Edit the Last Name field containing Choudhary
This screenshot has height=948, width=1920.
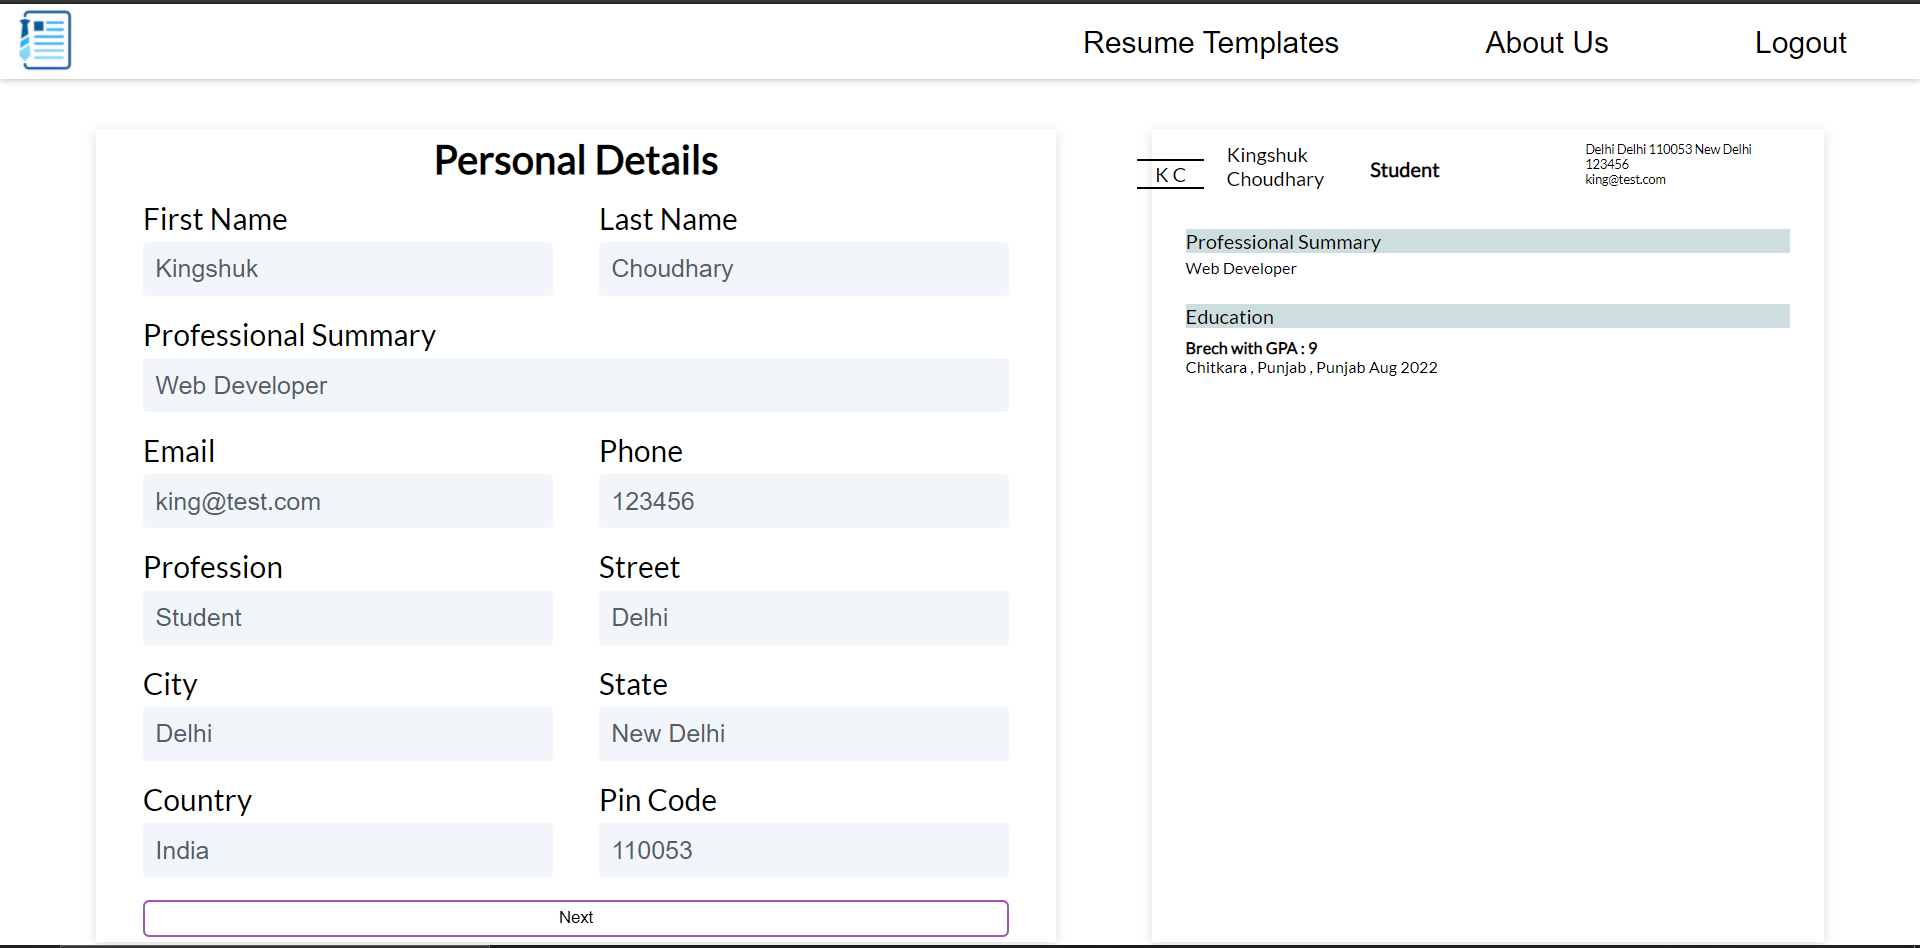[x=804, y=269]
